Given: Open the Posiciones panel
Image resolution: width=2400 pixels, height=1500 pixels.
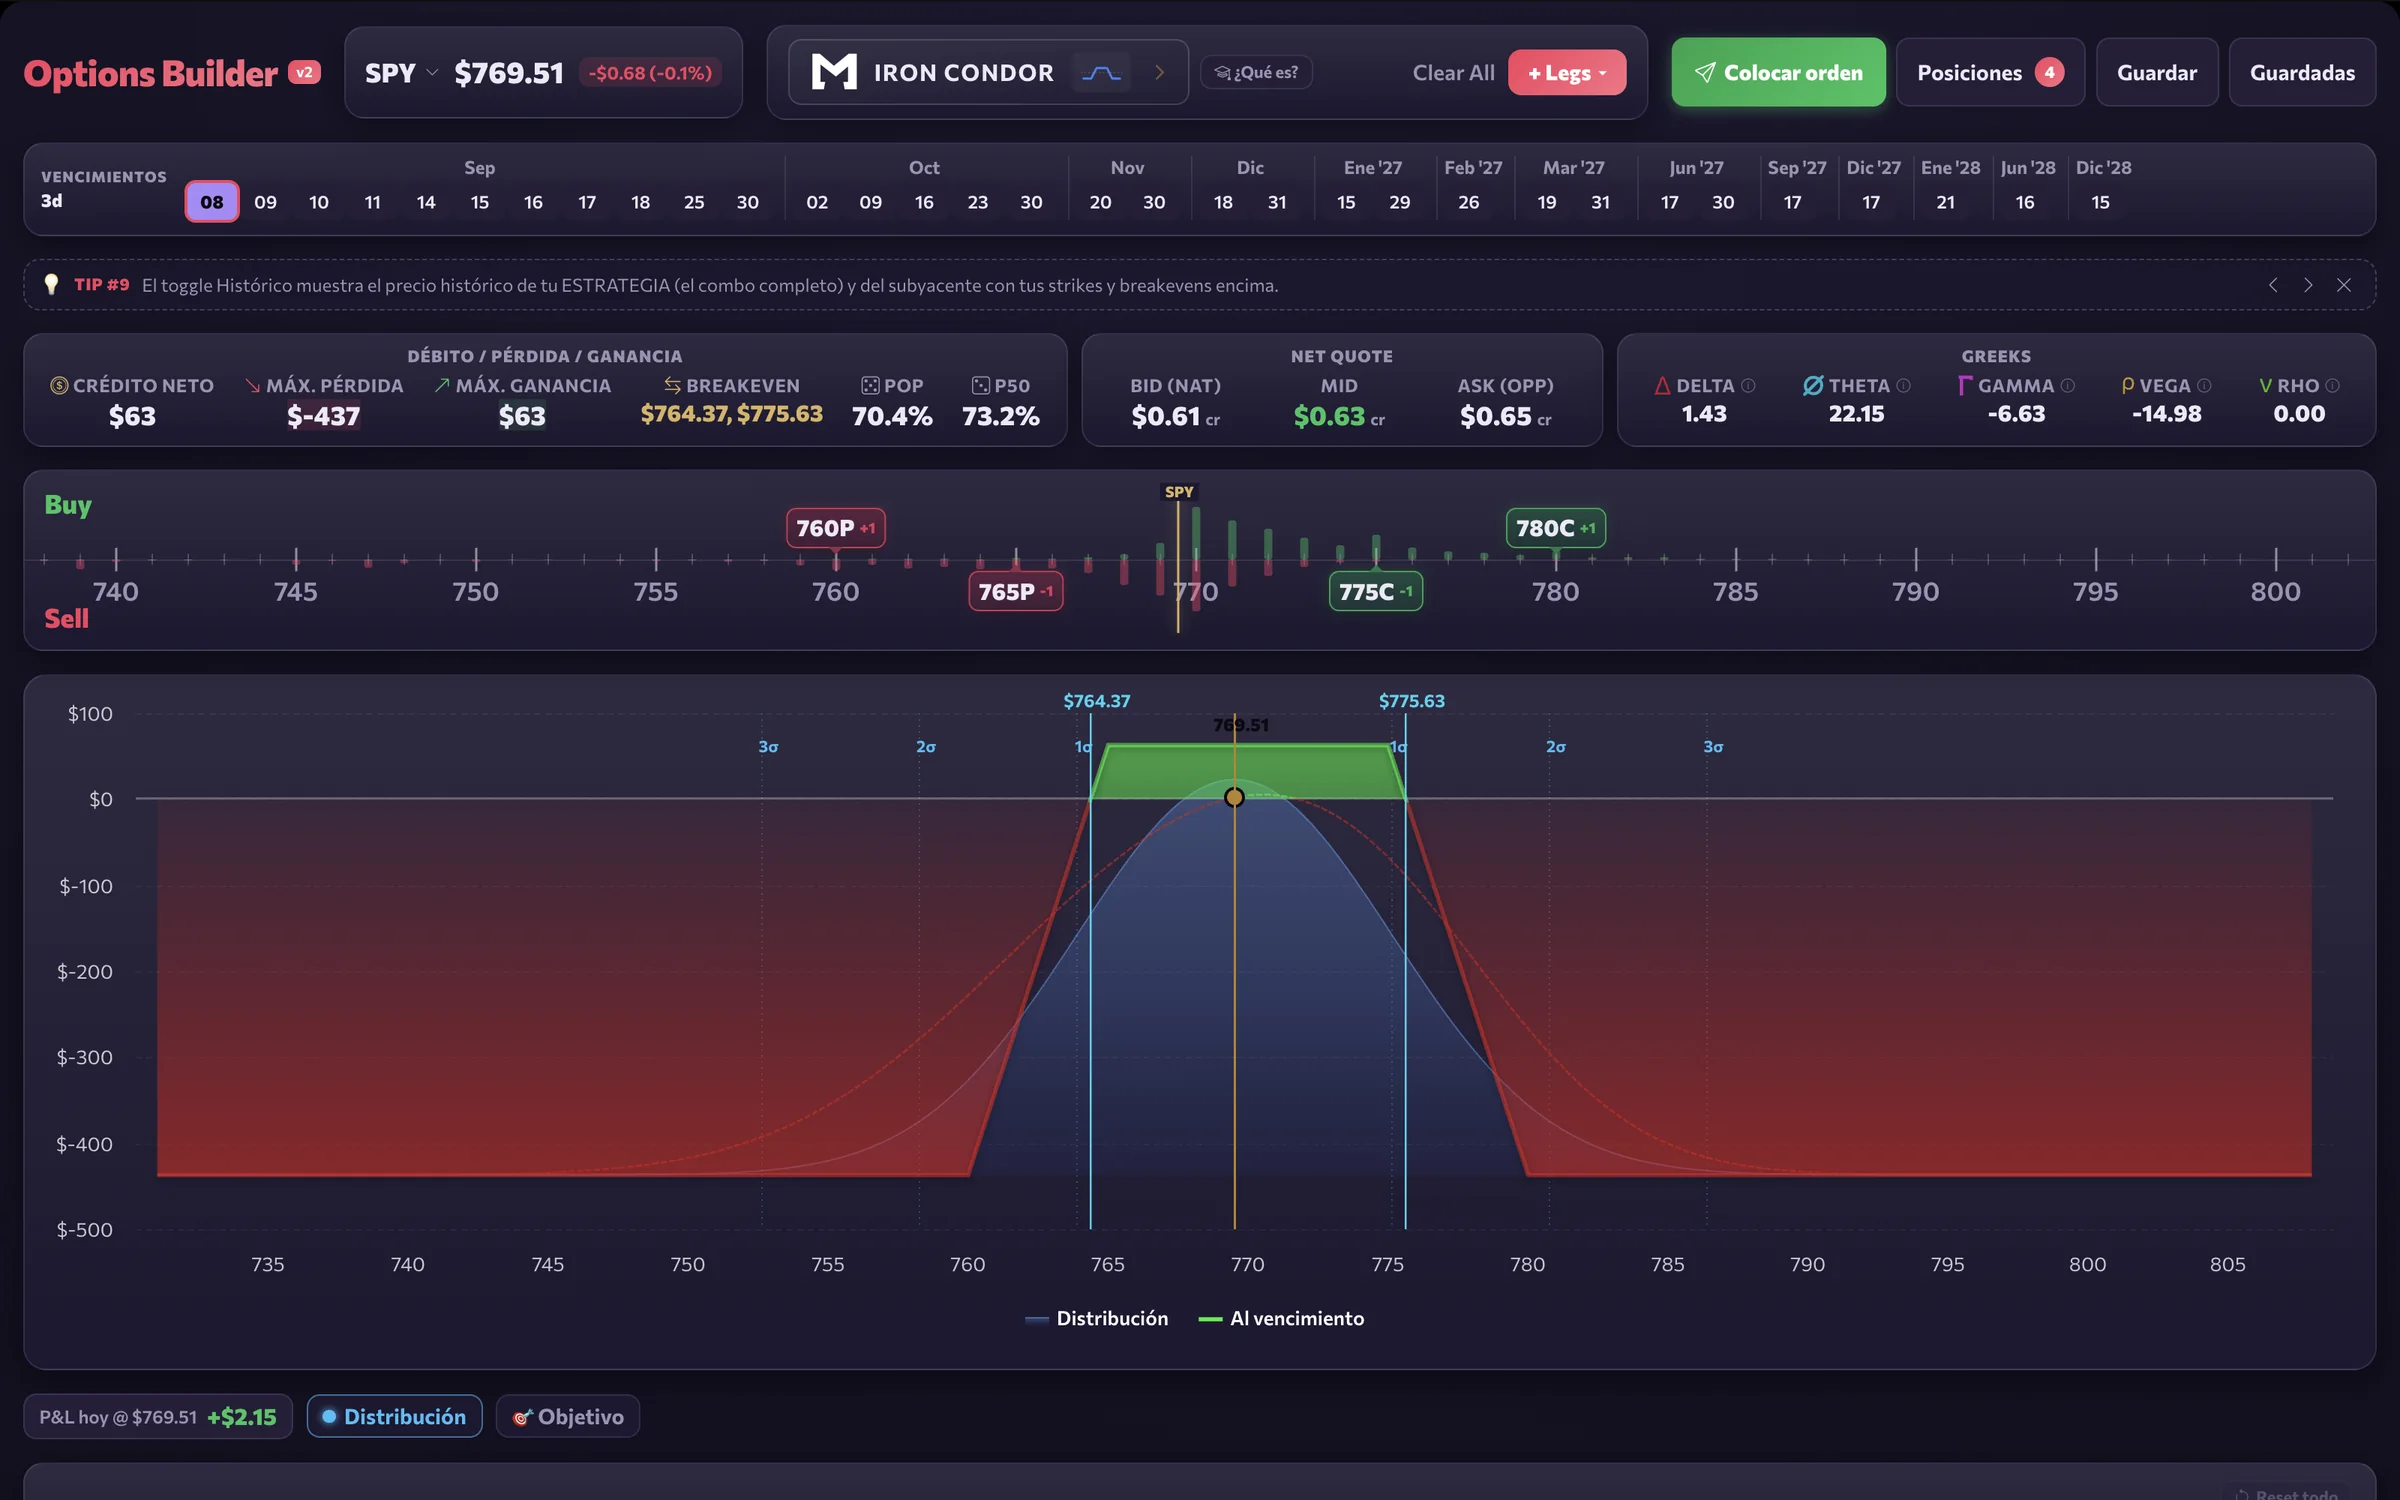Looking at the screenshot, I should (x=1990, y=72).
